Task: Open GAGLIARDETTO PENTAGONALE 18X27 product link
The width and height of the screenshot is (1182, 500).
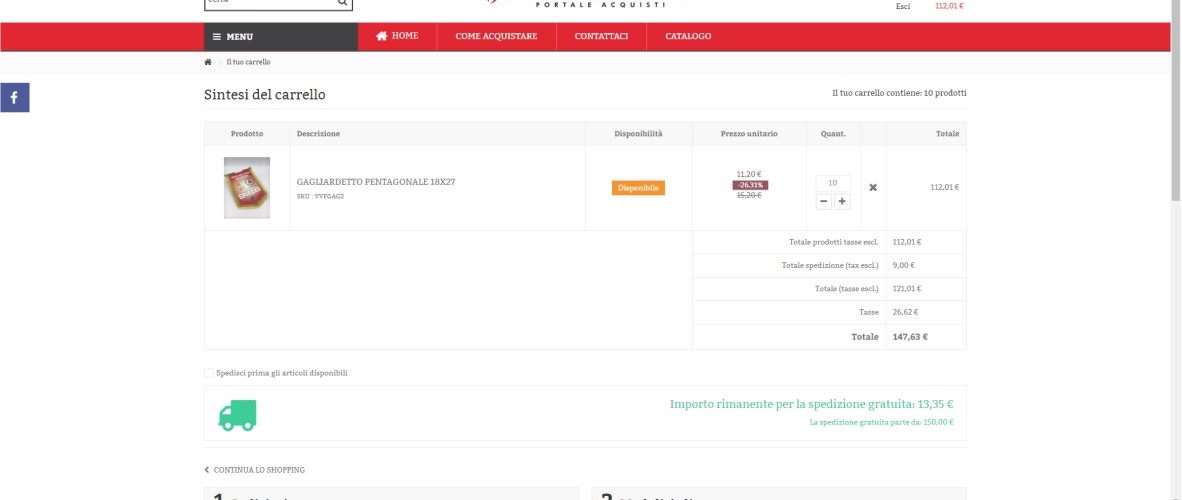Action: point(375,182)
